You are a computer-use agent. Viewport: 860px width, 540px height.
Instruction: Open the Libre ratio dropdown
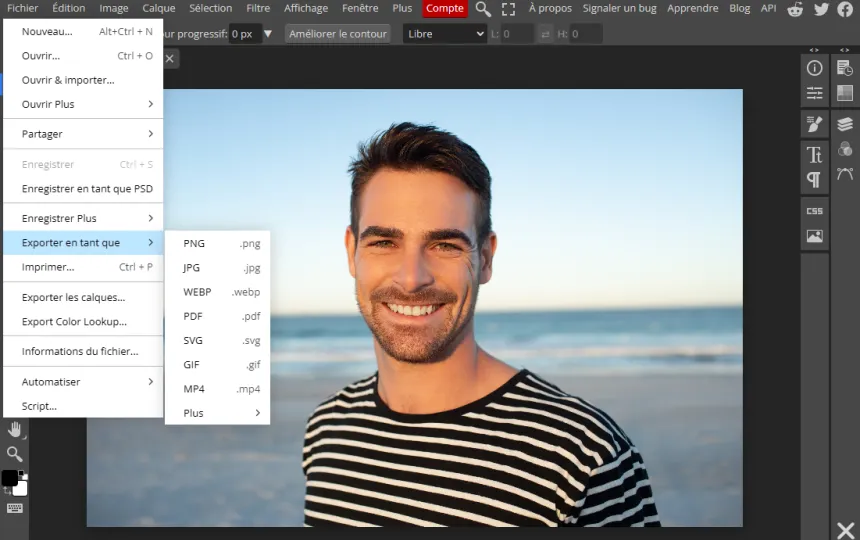click(x=445, y=34)
